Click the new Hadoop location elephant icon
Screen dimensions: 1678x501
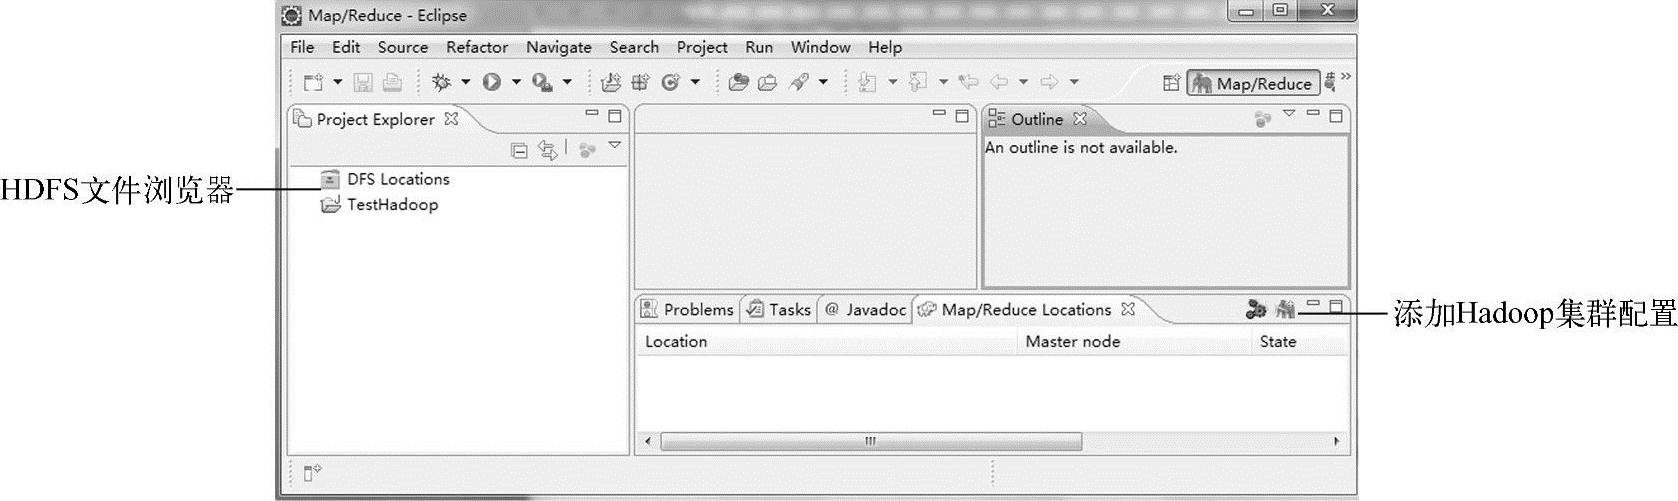(1285, 309)
